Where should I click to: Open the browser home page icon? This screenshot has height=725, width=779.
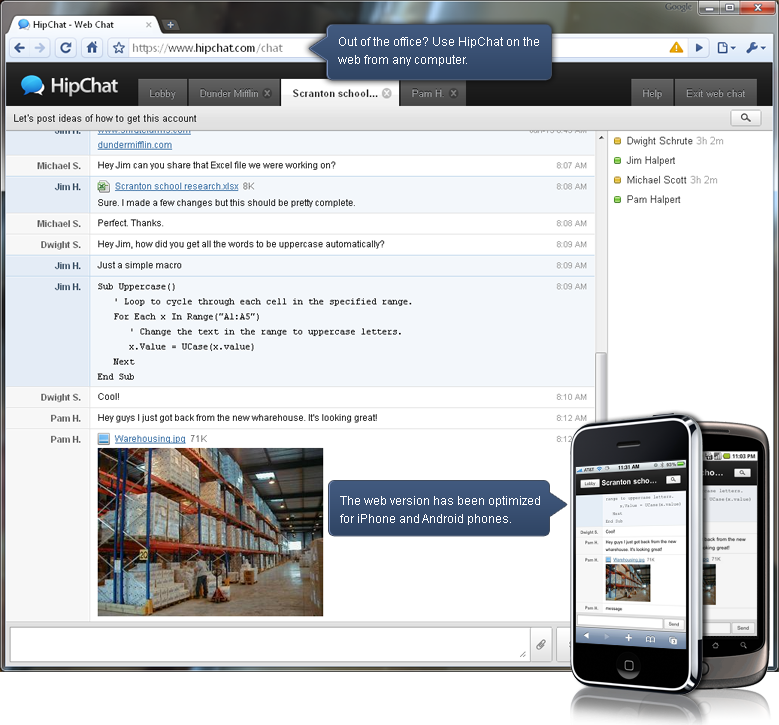click(92, 48)
